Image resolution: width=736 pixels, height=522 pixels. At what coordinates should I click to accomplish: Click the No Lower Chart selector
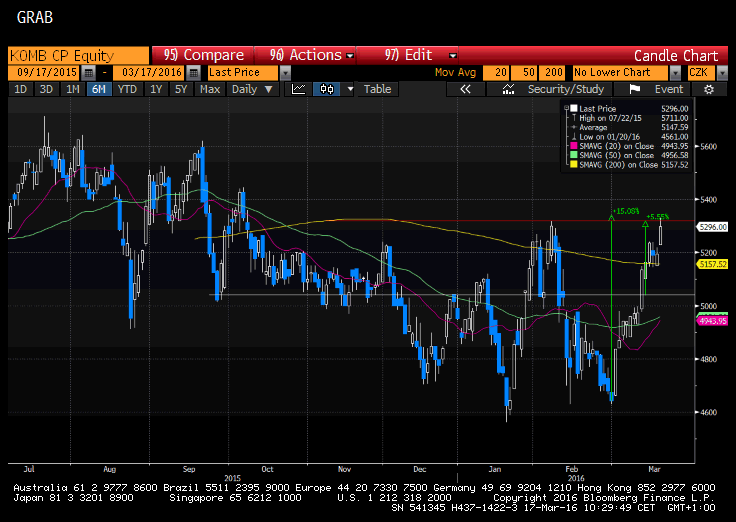click(x=620, y=73)
